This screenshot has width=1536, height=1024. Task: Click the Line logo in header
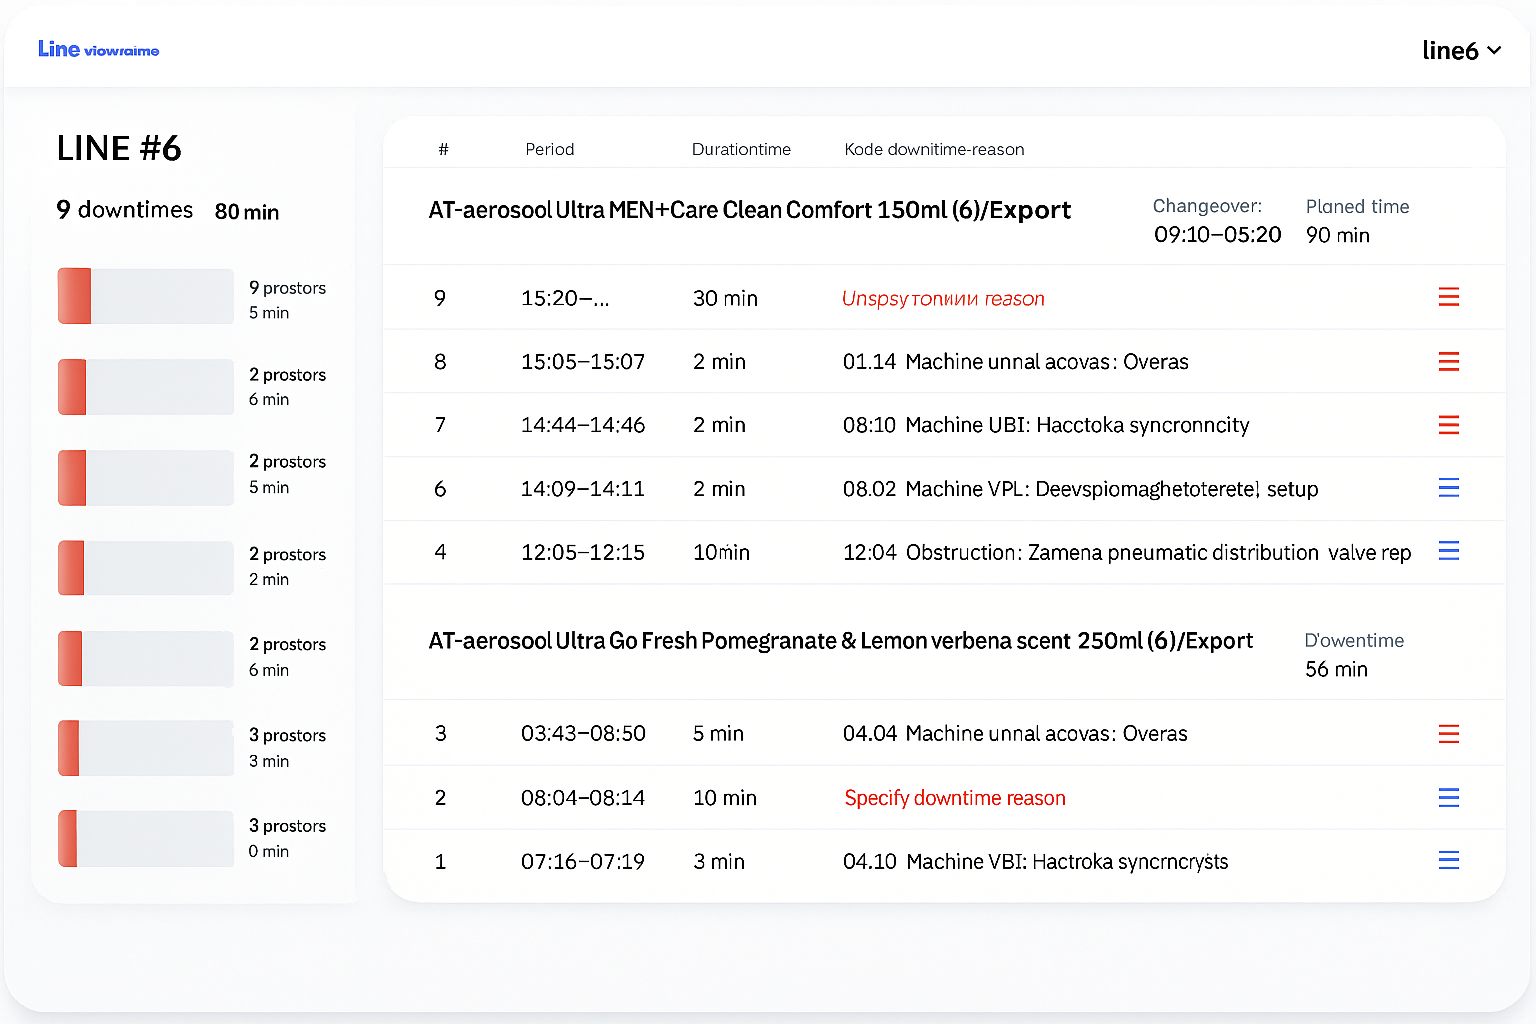98,49
